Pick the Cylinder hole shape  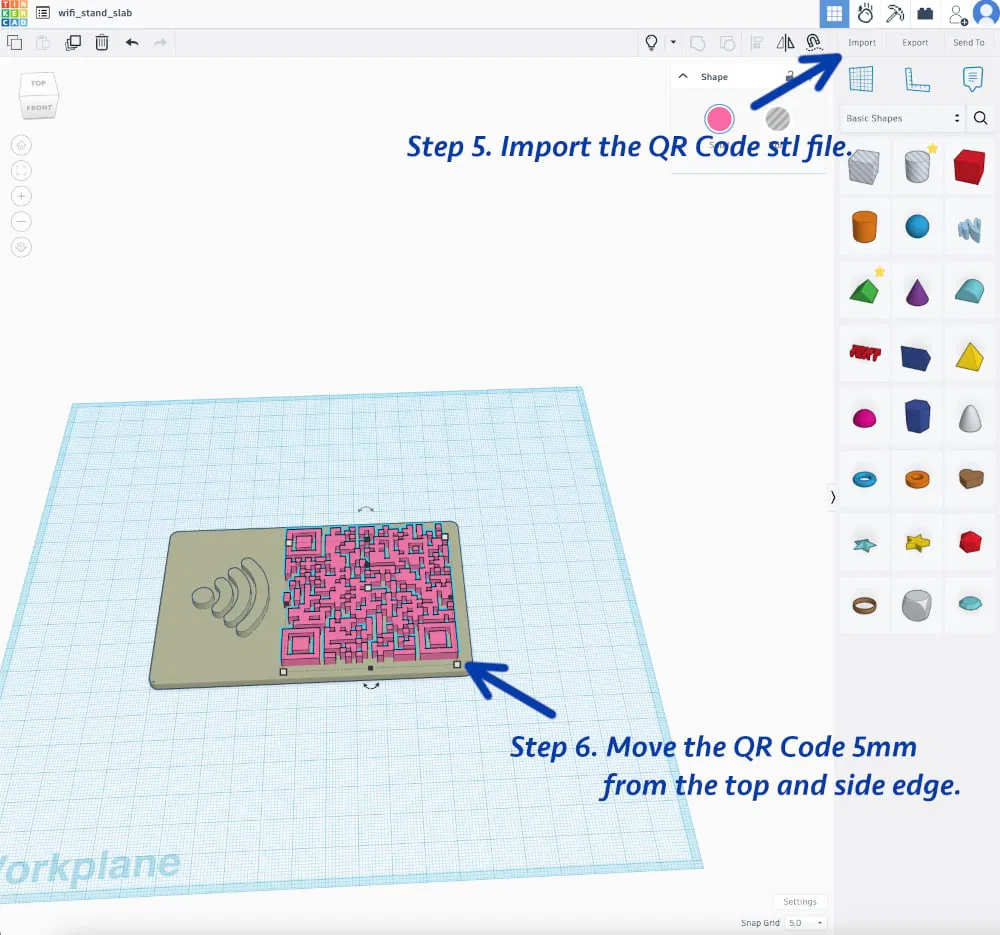coord(917,166)
